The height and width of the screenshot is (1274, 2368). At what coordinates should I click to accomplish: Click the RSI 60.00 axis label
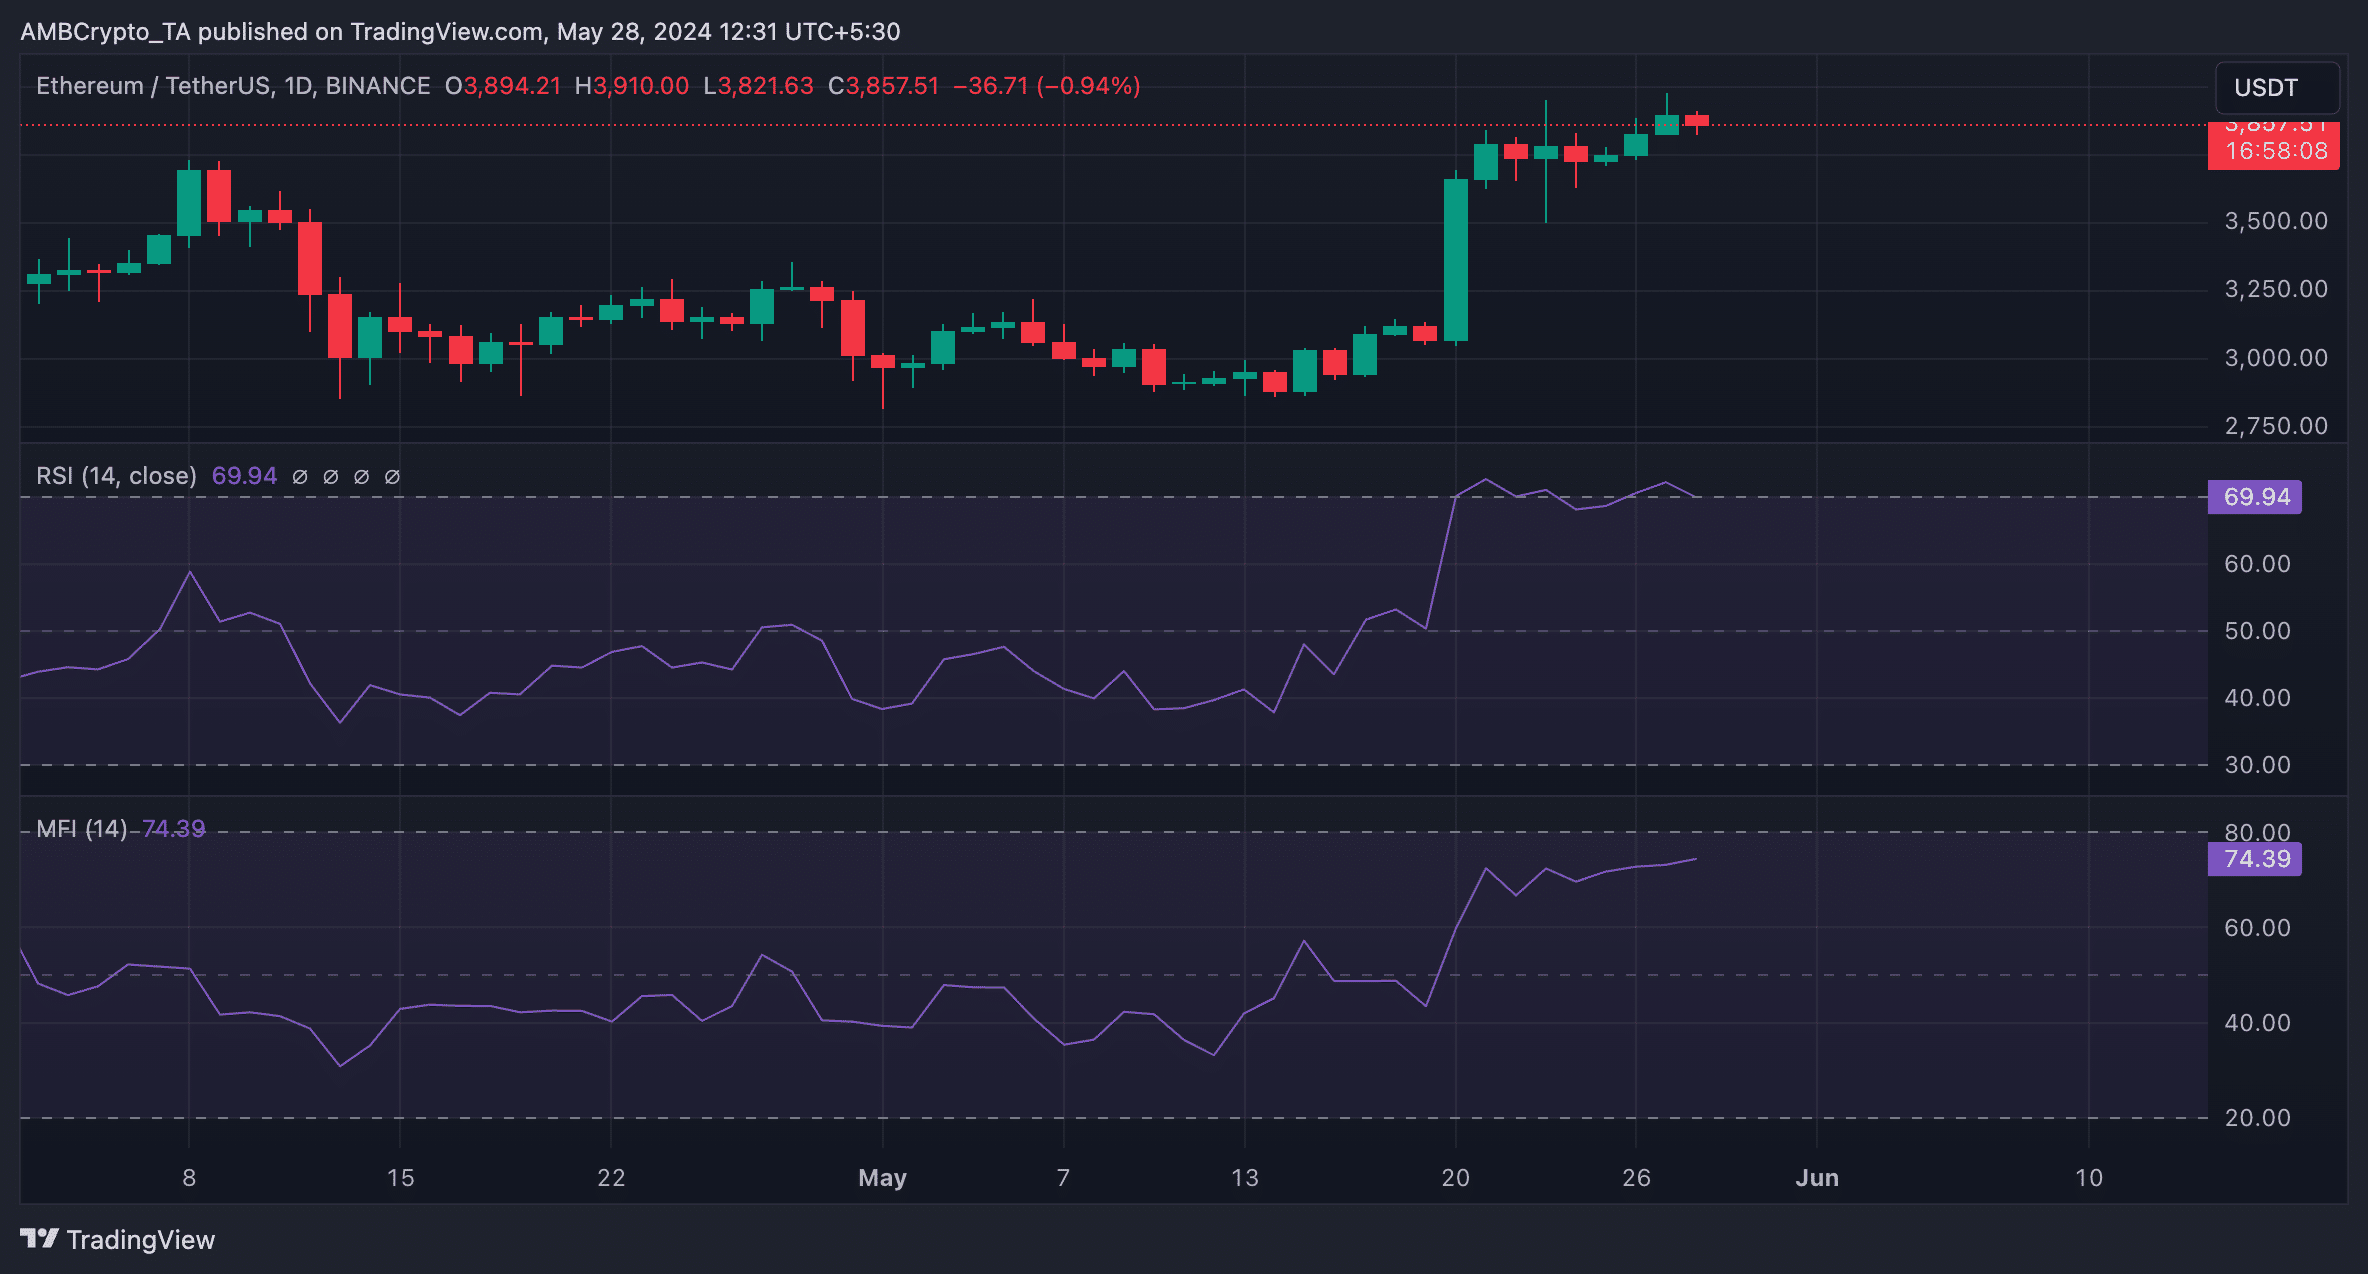(x=2257, y=564)
